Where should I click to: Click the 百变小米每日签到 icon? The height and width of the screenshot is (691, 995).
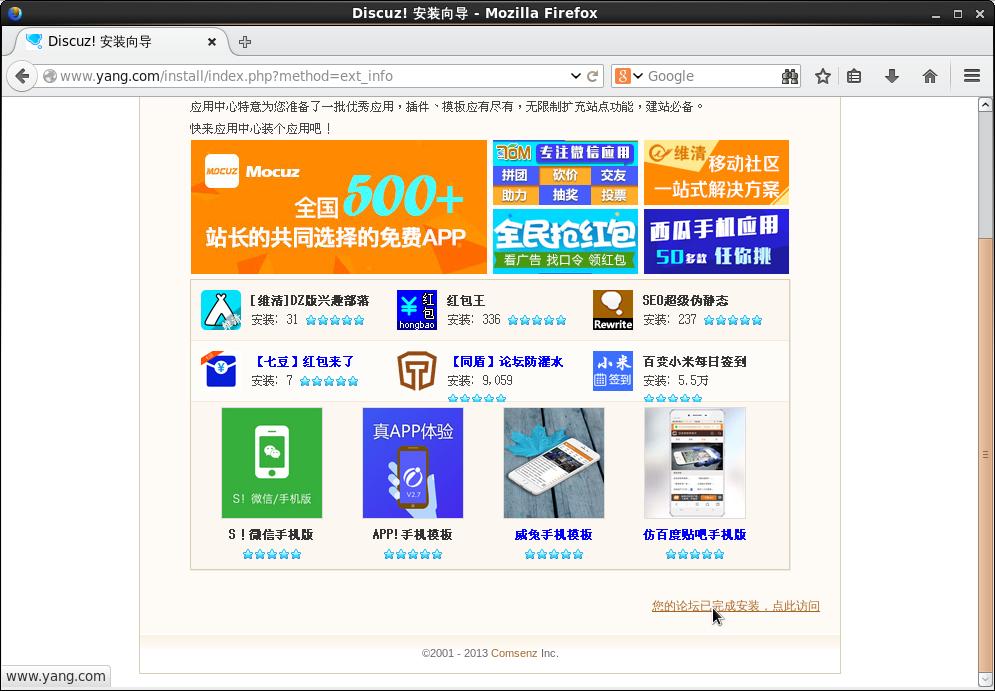612,371
